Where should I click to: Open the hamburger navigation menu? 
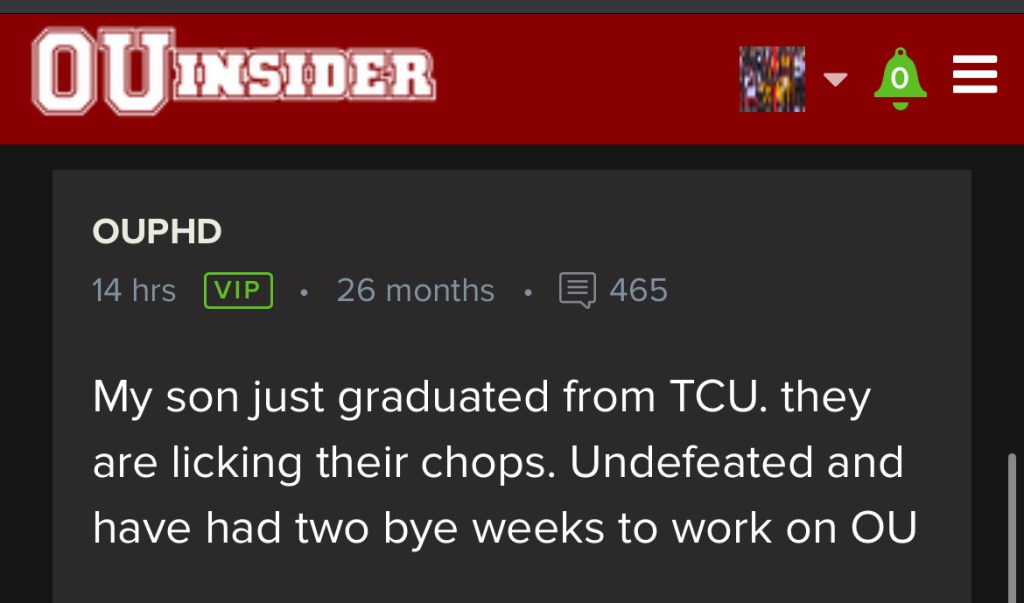[x=974, y=76]
